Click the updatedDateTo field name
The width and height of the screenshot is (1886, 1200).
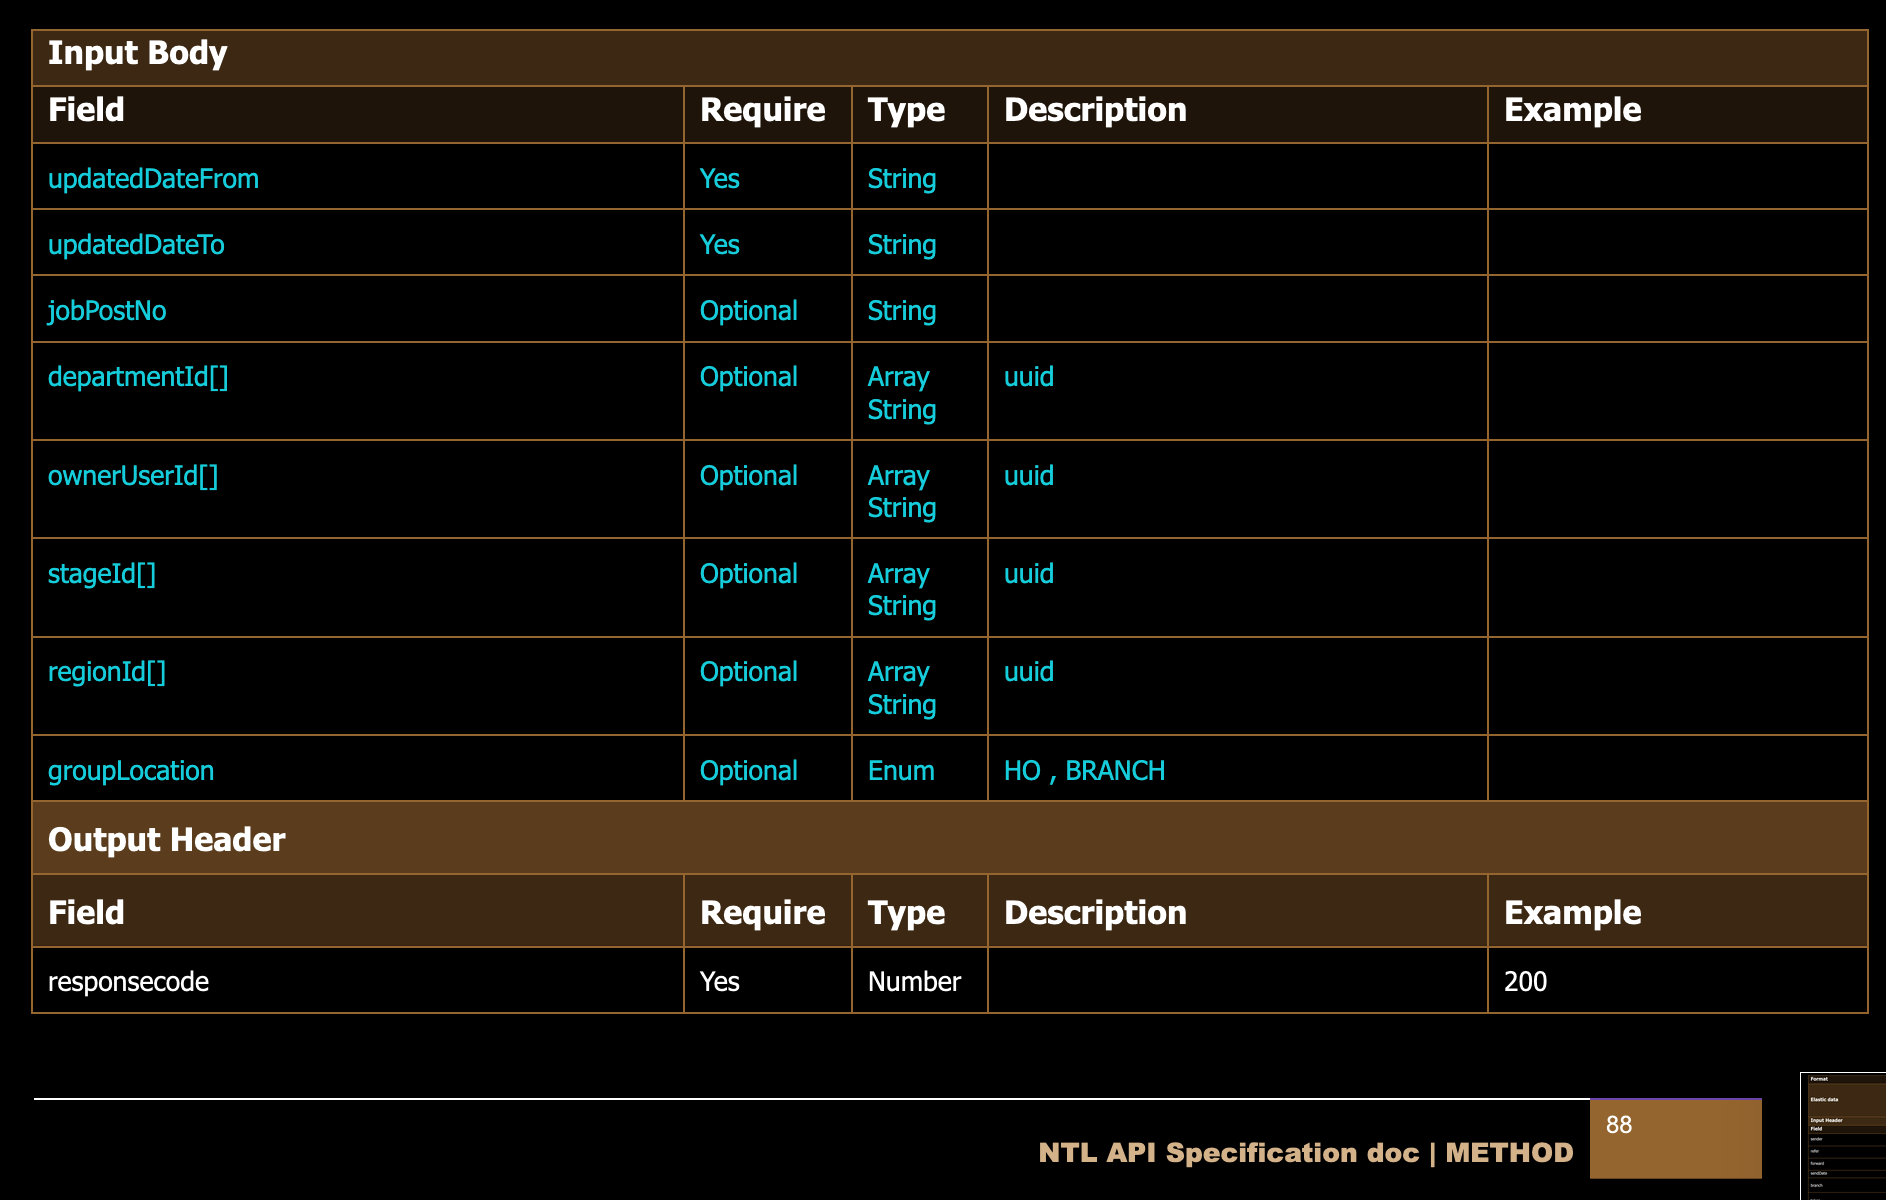pyautogui.click(x=136, y=245)
